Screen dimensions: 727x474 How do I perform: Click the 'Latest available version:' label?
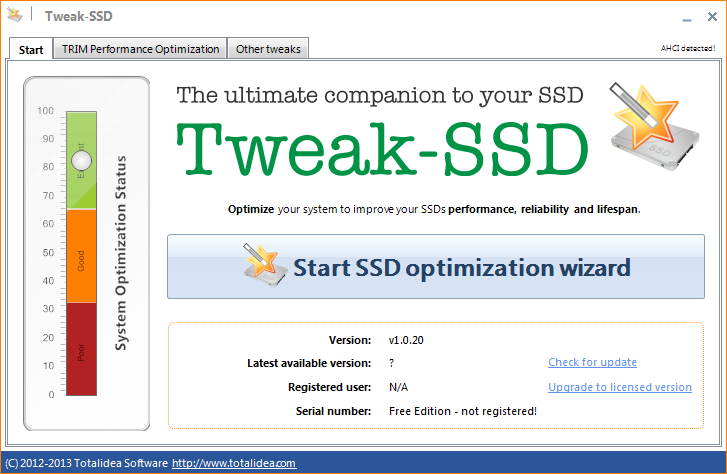(x=309, y=363)
